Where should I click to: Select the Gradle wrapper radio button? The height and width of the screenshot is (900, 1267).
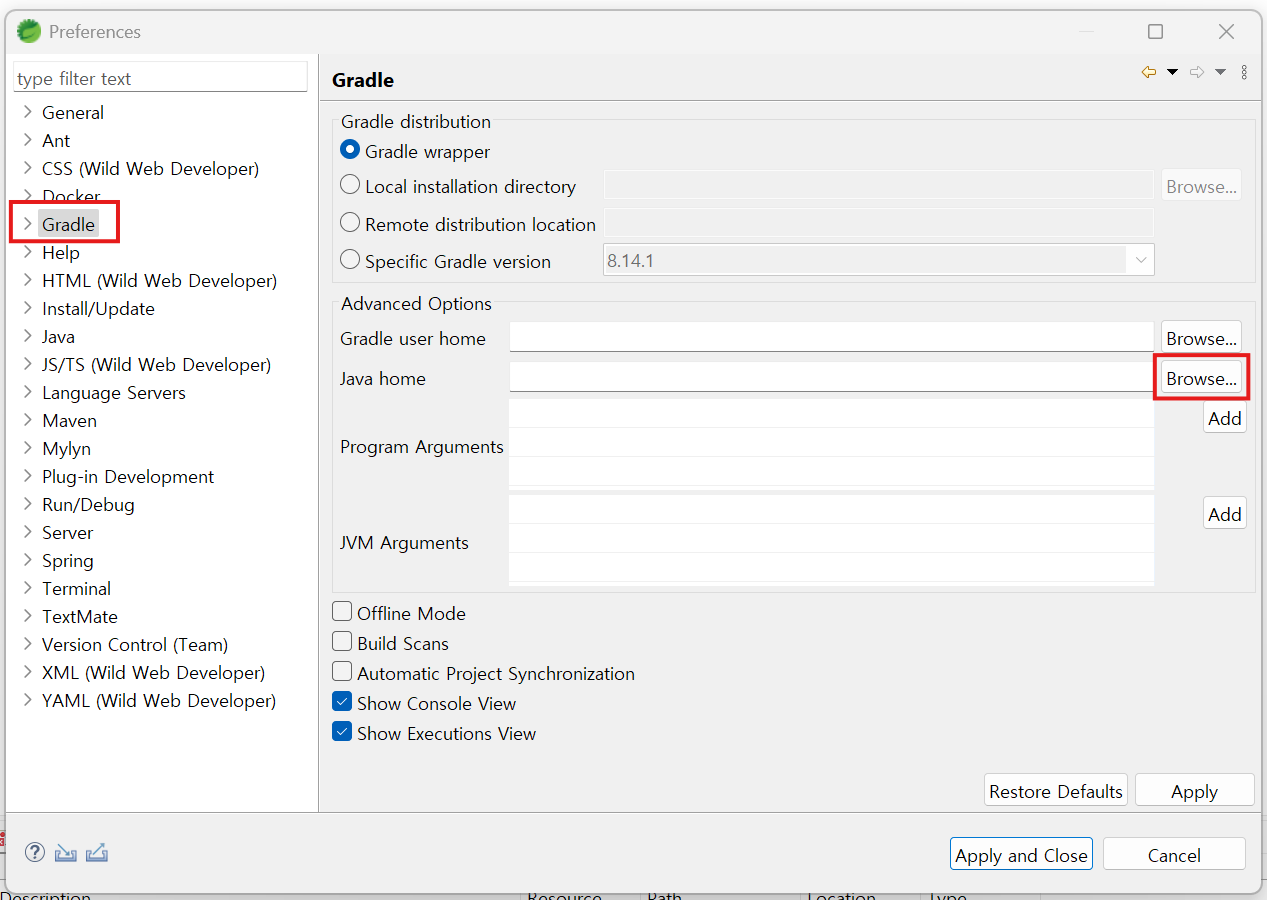point(350,150)
